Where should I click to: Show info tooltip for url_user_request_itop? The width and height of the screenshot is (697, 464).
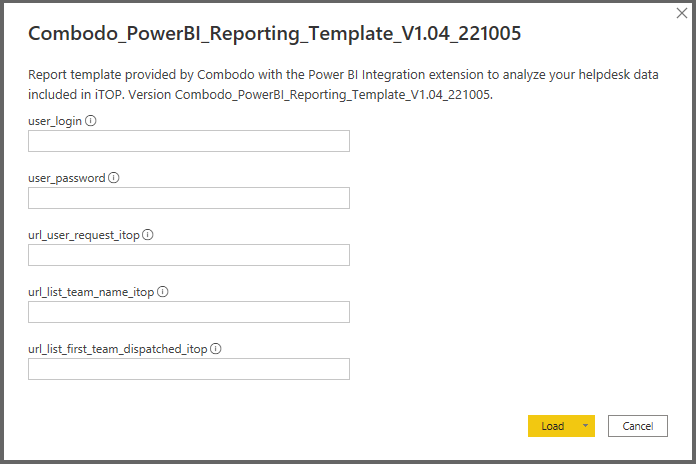[x=148, y=235]
